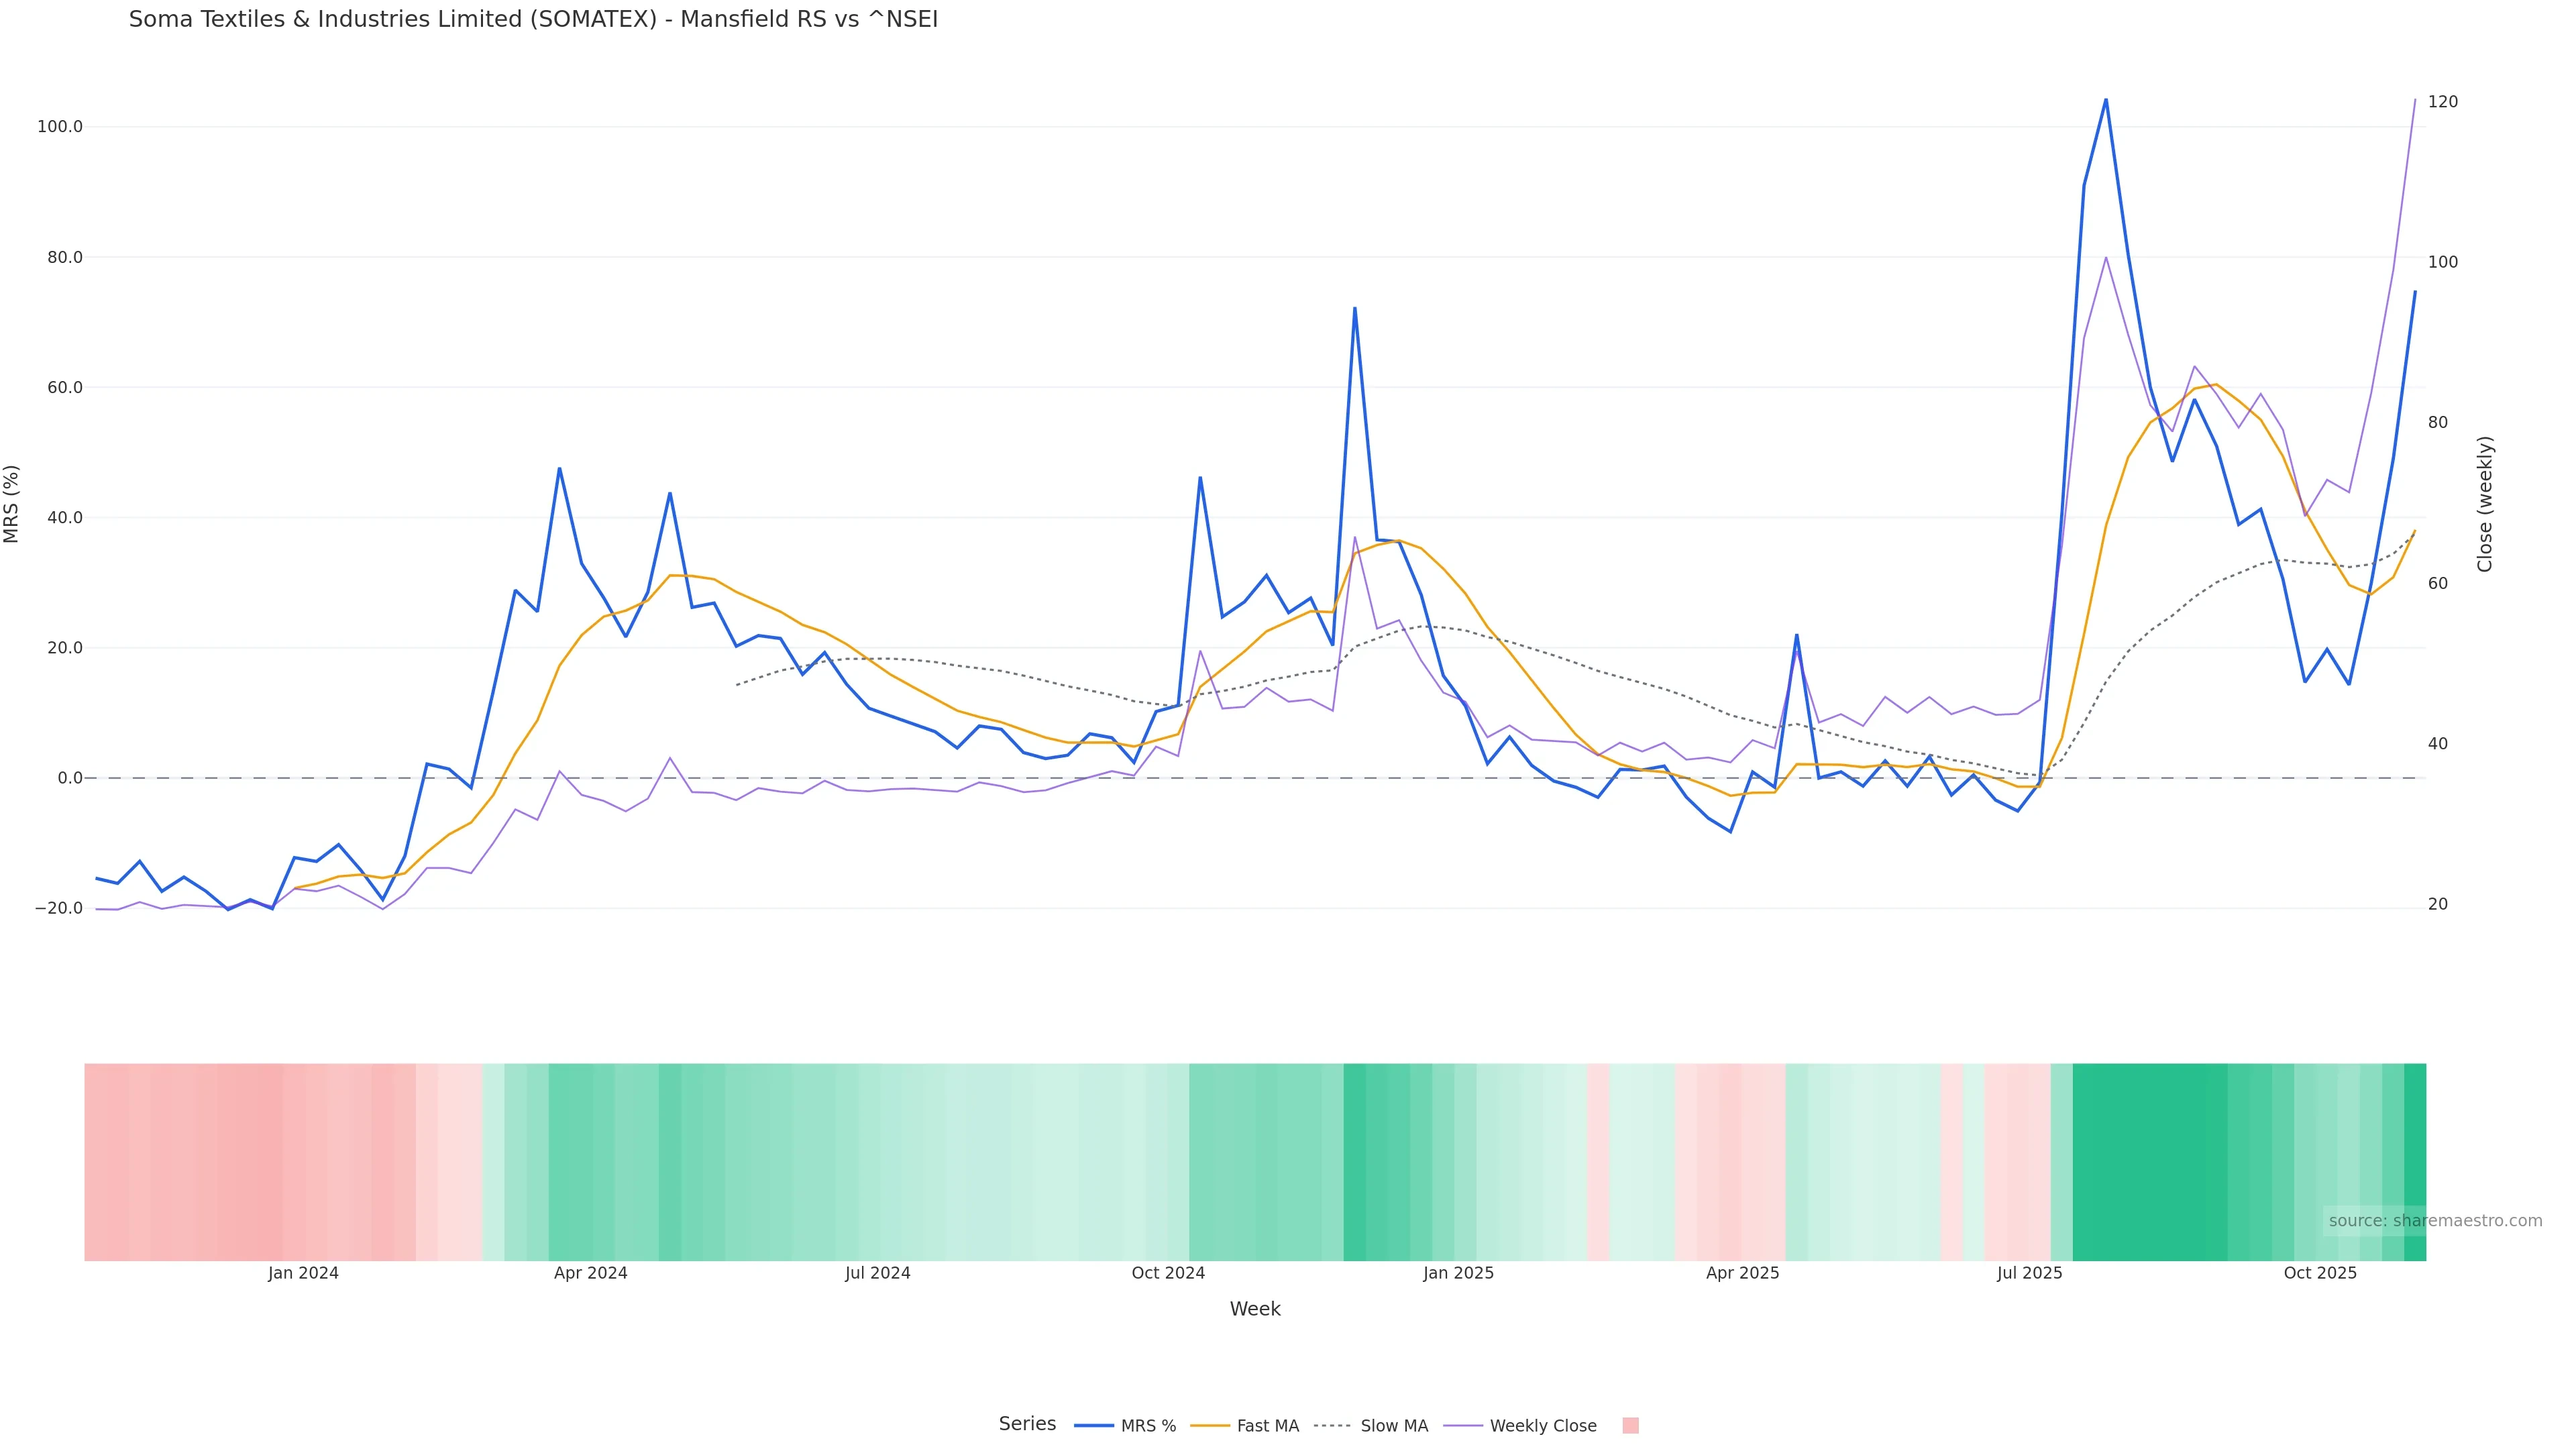Click the Close (weekly) right axis title
2576x1449 pixels.
point(2485,504)
